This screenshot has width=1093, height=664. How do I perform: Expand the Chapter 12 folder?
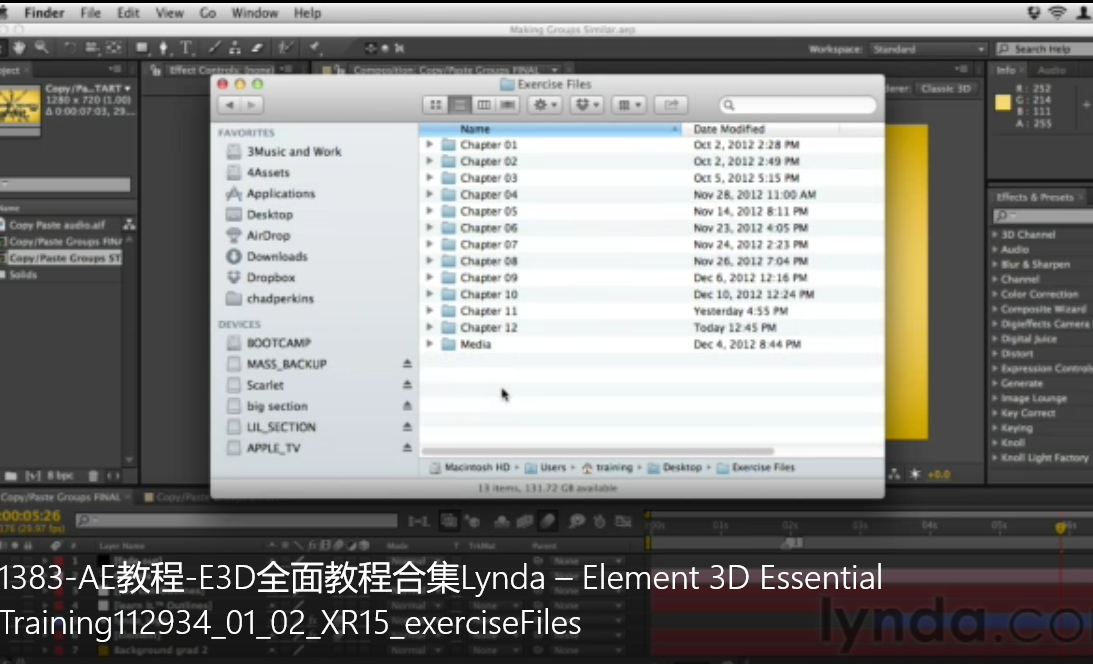click(429, 327)
